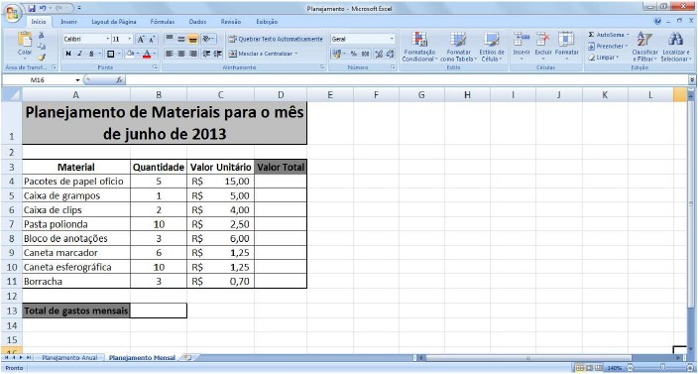Click the decrease indent icon
Image resolution: width=698 pixels, height=374 pixels.
click(x=207, y=54)
